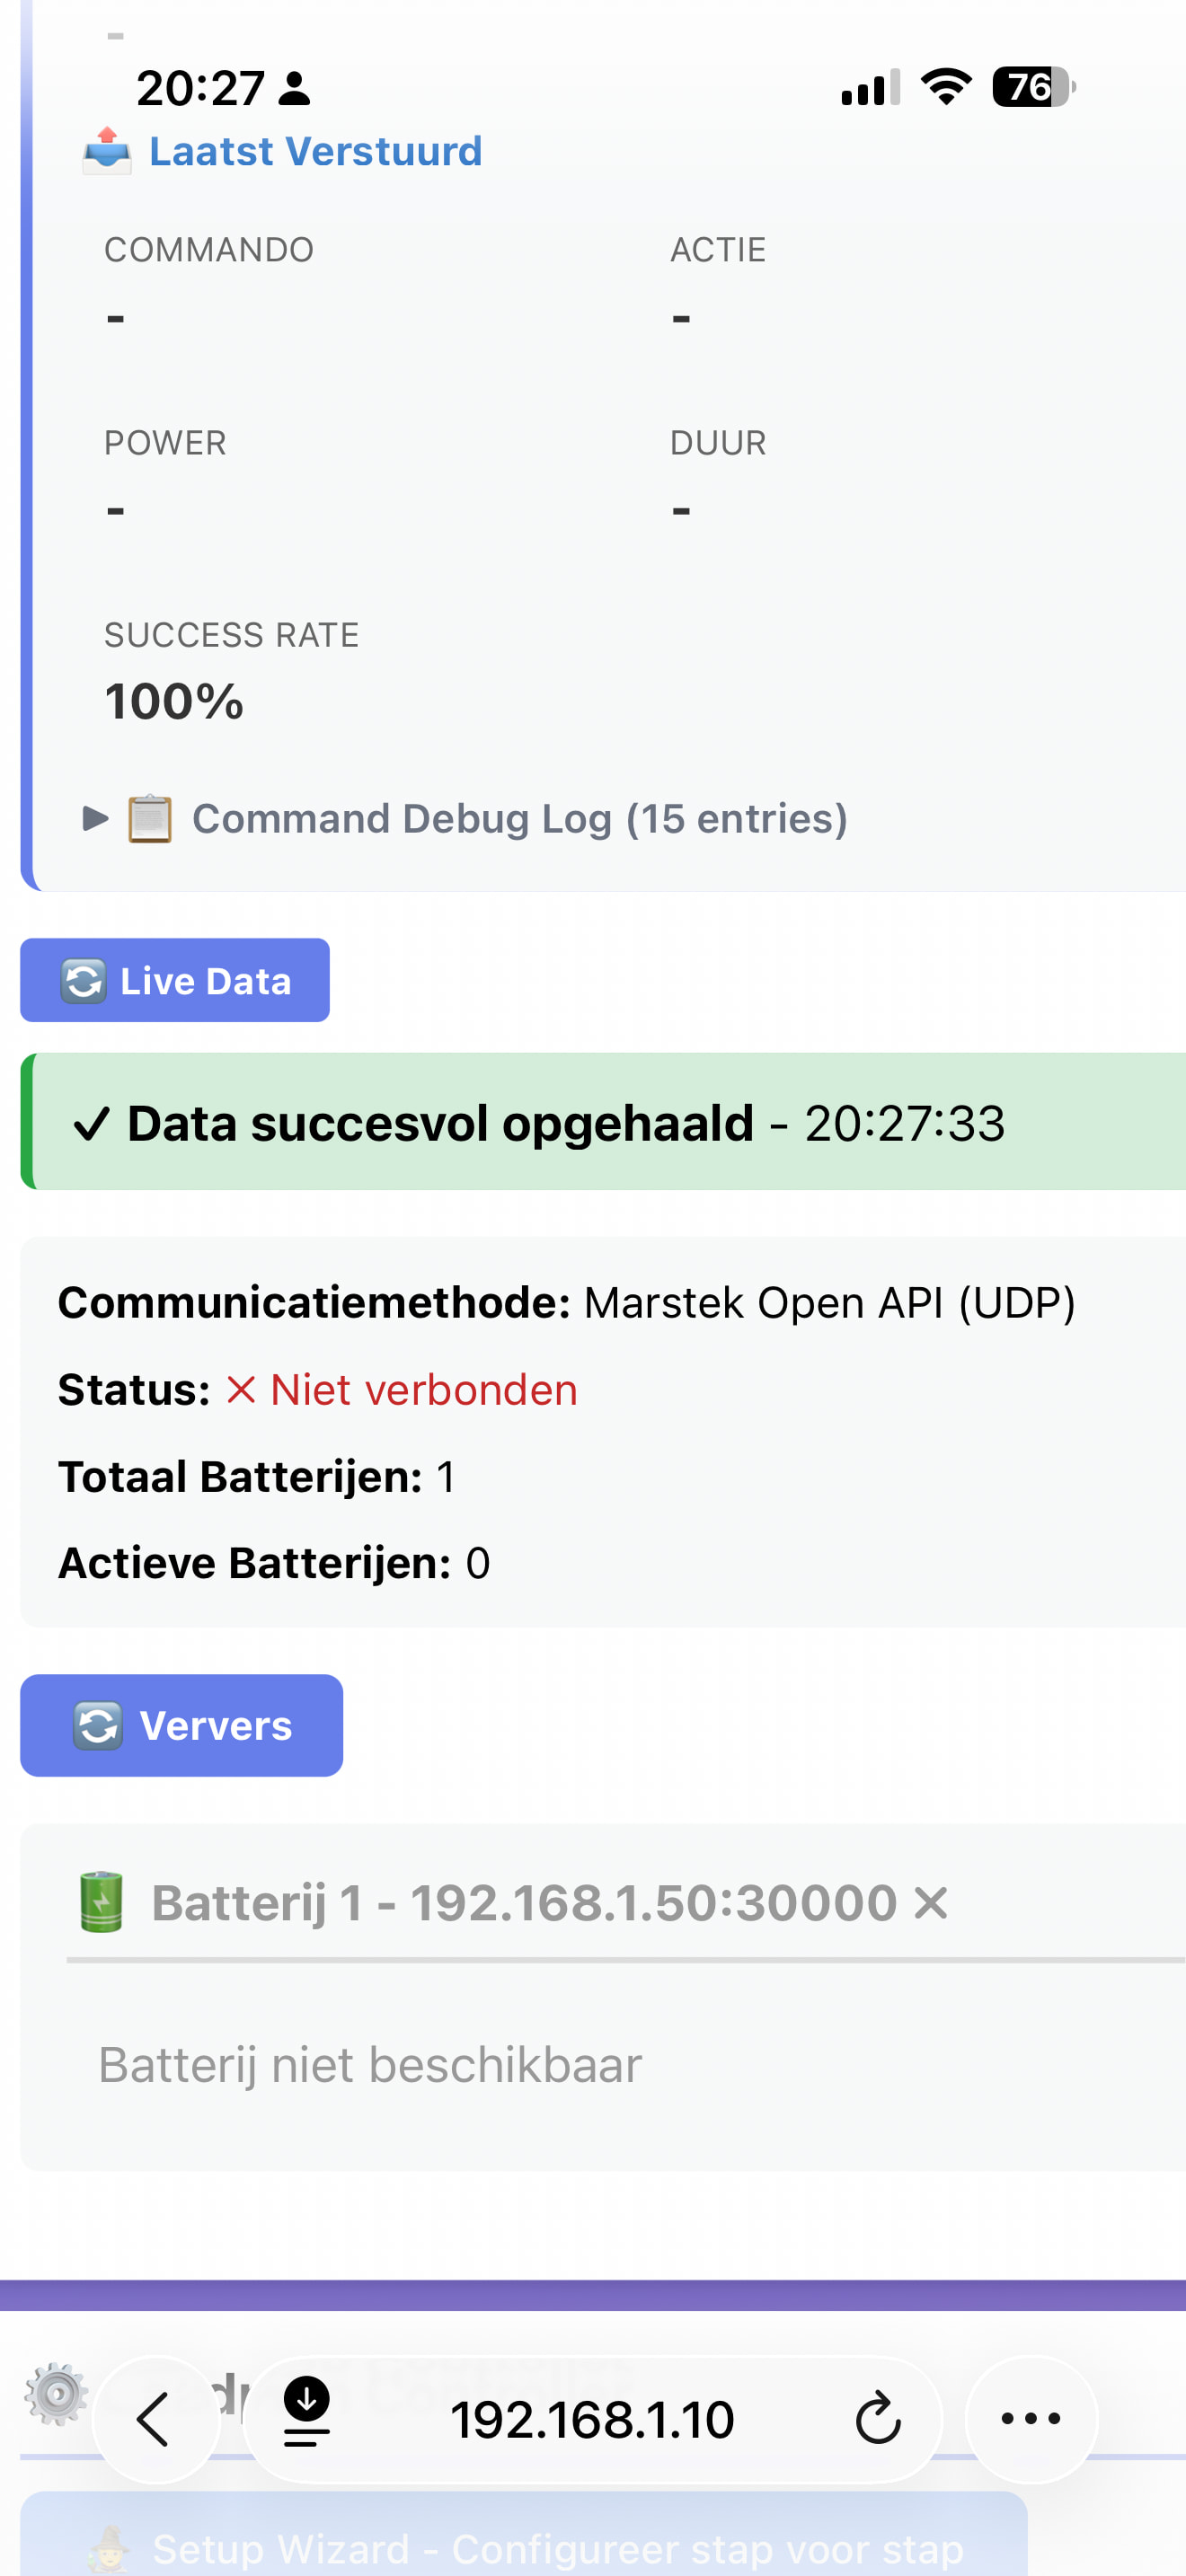Reload the page with the refresh icon
This screenshot has height=2576, width=1186.
tap(878, 2419)
